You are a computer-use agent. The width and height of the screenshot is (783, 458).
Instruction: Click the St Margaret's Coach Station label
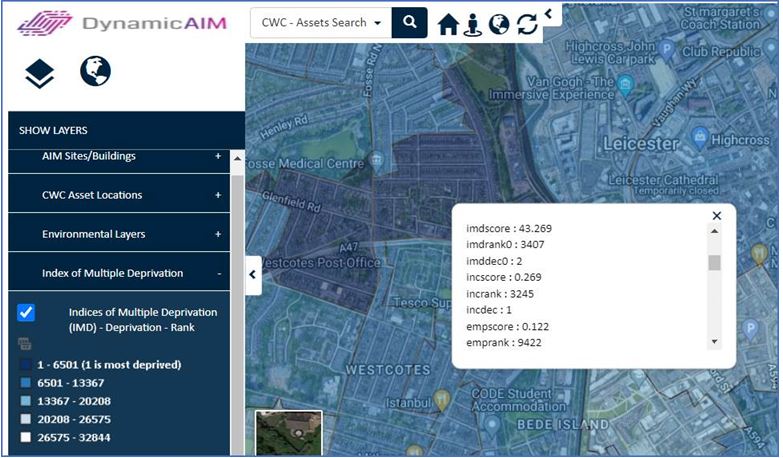721,18
